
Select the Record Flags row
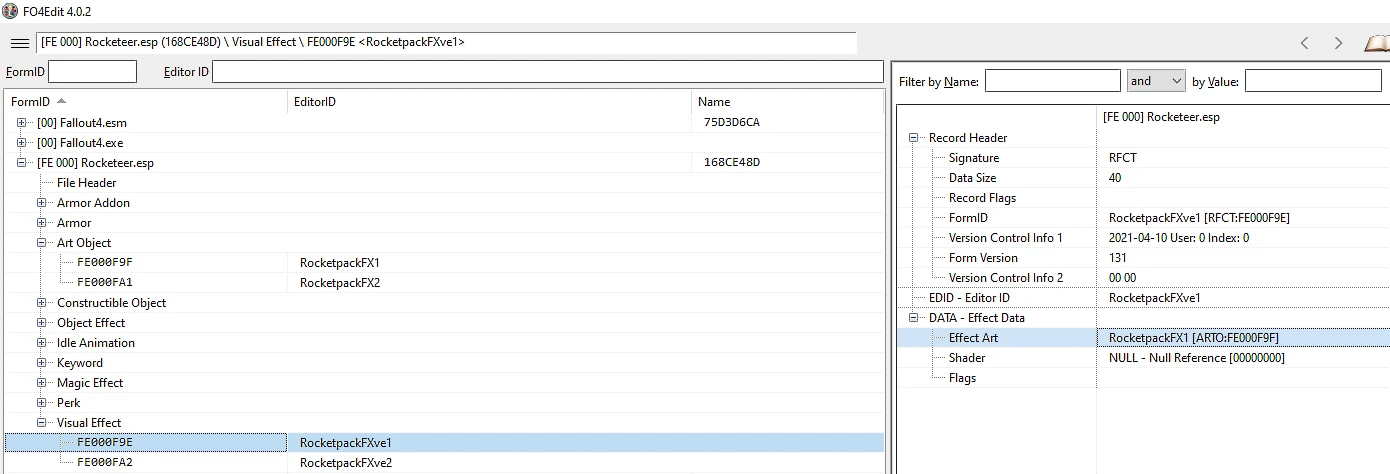pos(1143,198)
